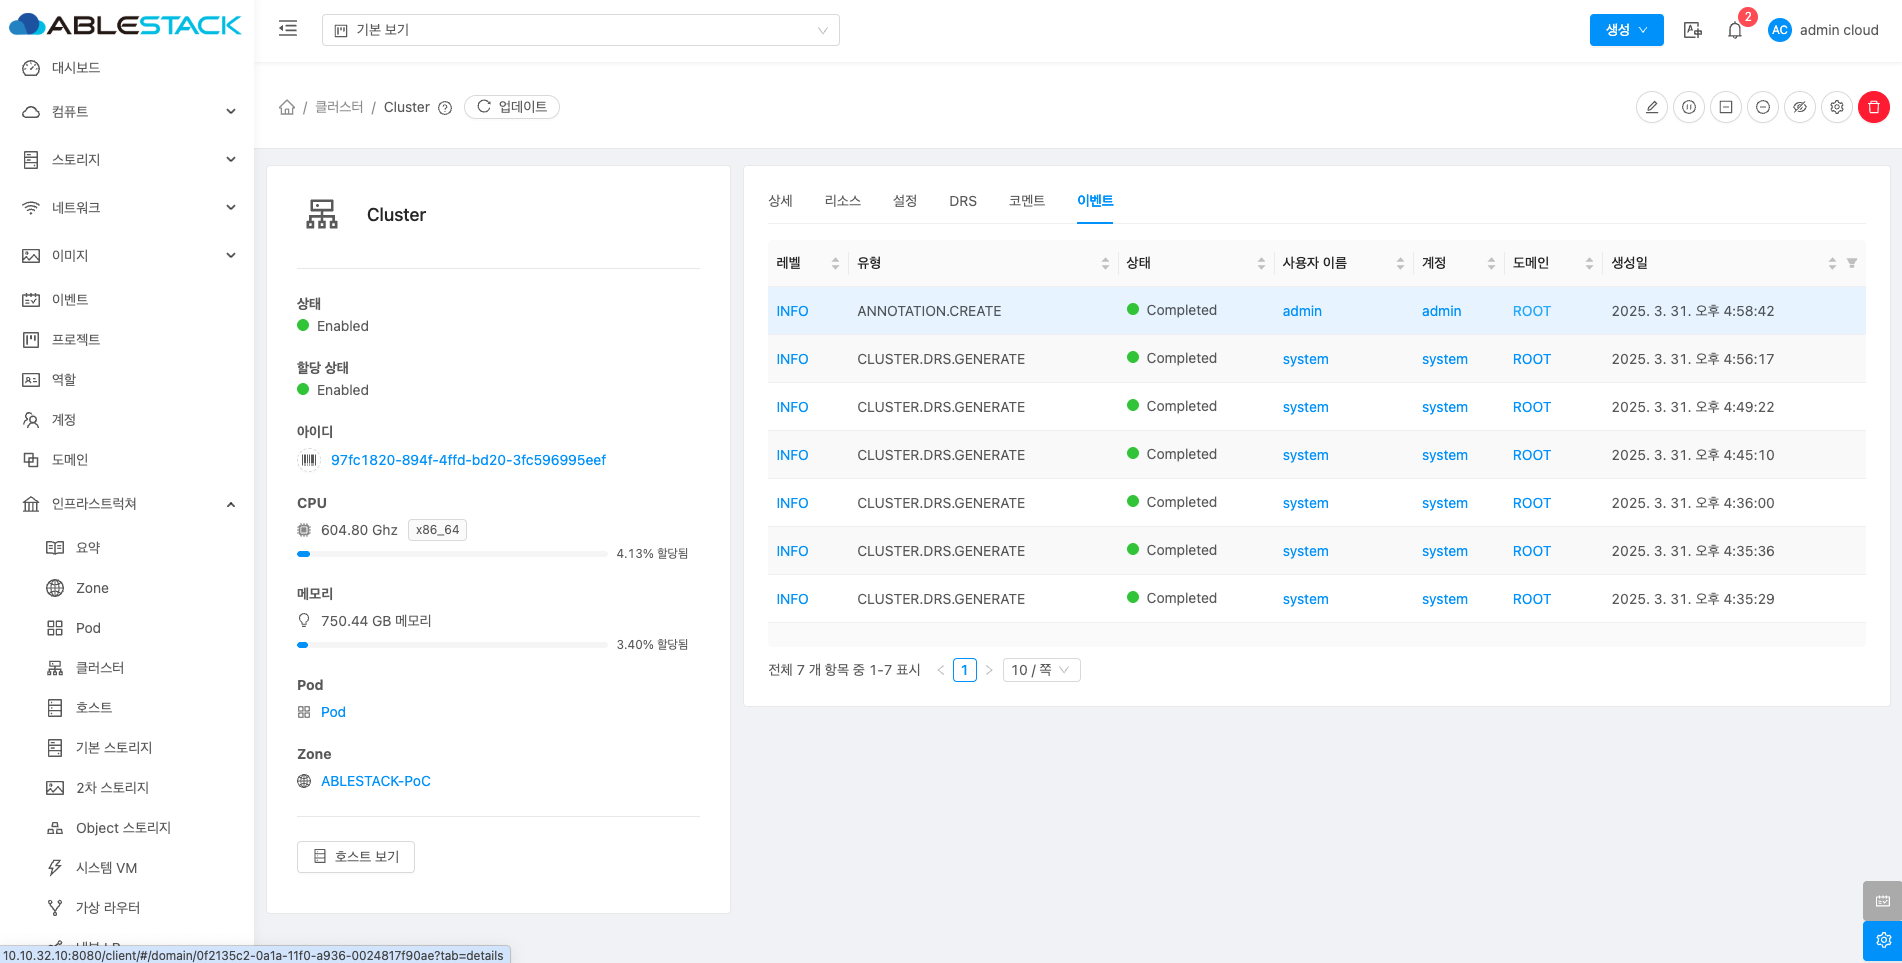This screenshot has height=963, width=1902.
Task: Toggle the crossed-out eye visibility icon
Action: click(1800, 107)
